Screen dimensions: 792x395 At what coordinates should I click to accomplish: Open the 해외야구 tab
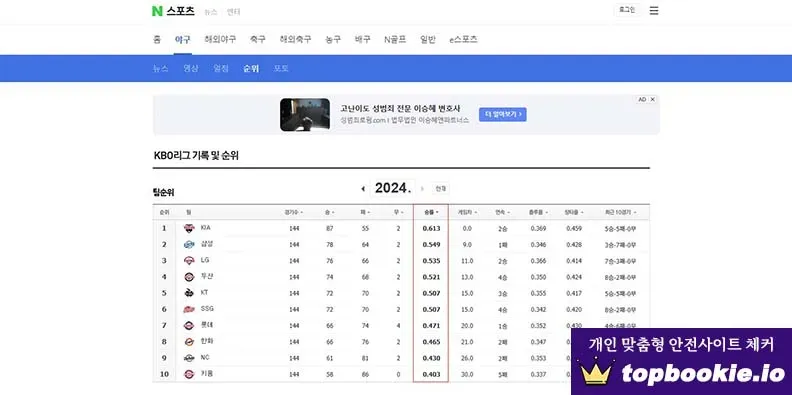tap(220, 39)
